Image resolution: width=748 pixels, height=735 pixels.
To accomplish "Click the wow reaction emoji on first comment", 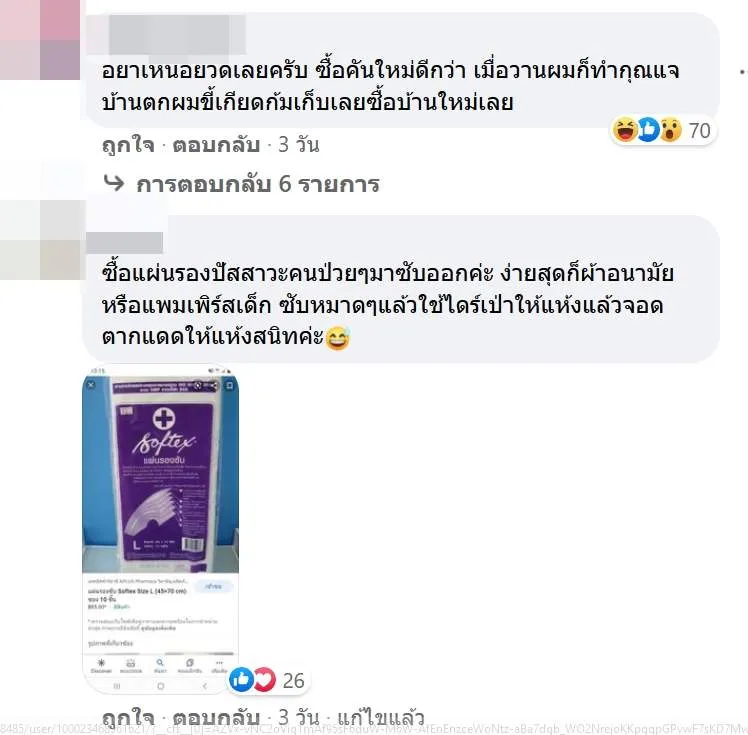I will (670, 130).
